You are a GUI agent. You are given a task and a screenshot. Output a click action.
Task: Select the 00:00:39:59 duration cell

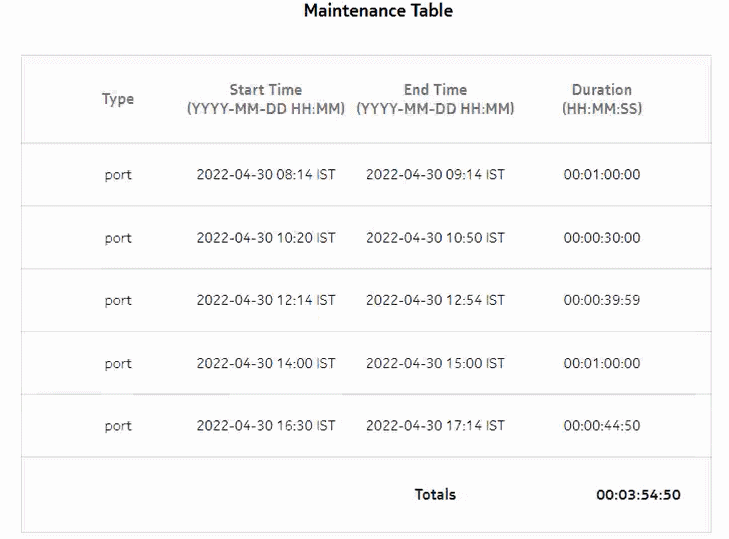pyautogui.click(x=602, y=300)
